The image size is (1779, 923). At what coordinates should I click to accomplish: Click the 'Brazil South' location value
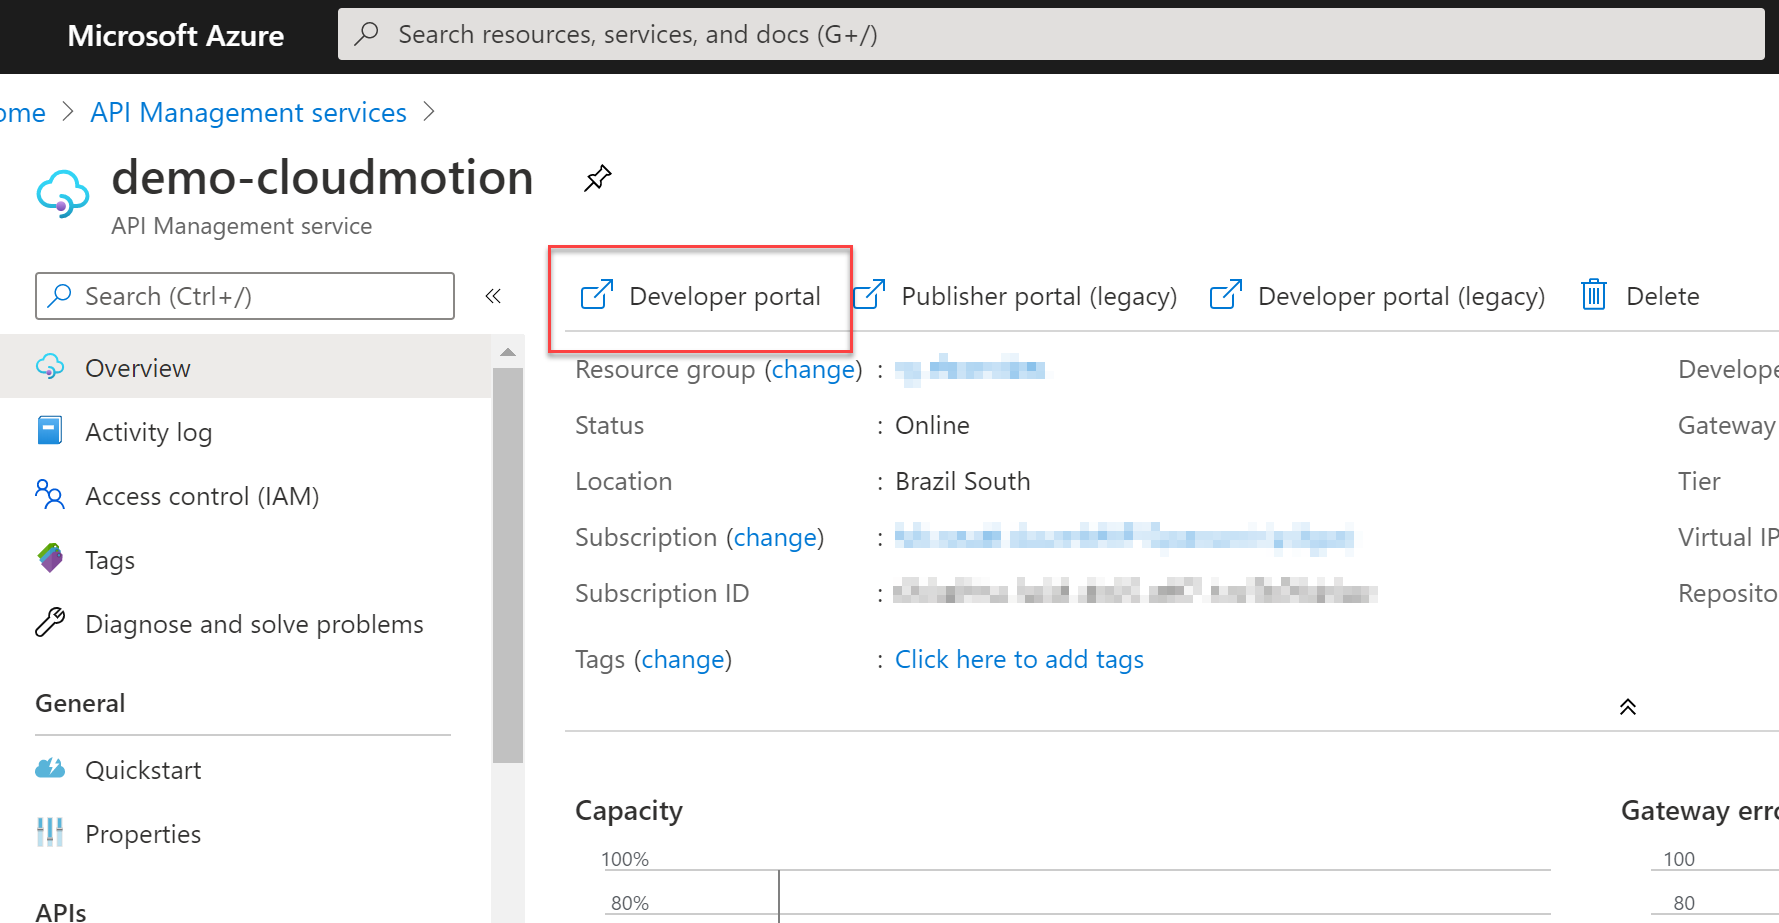point(962,481)
